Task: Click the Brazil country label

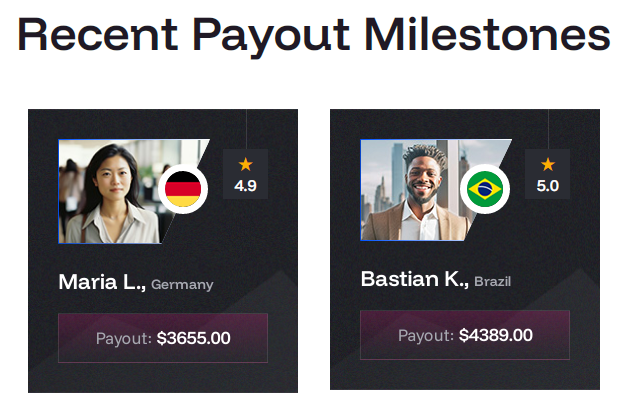Action: (493, 281)
